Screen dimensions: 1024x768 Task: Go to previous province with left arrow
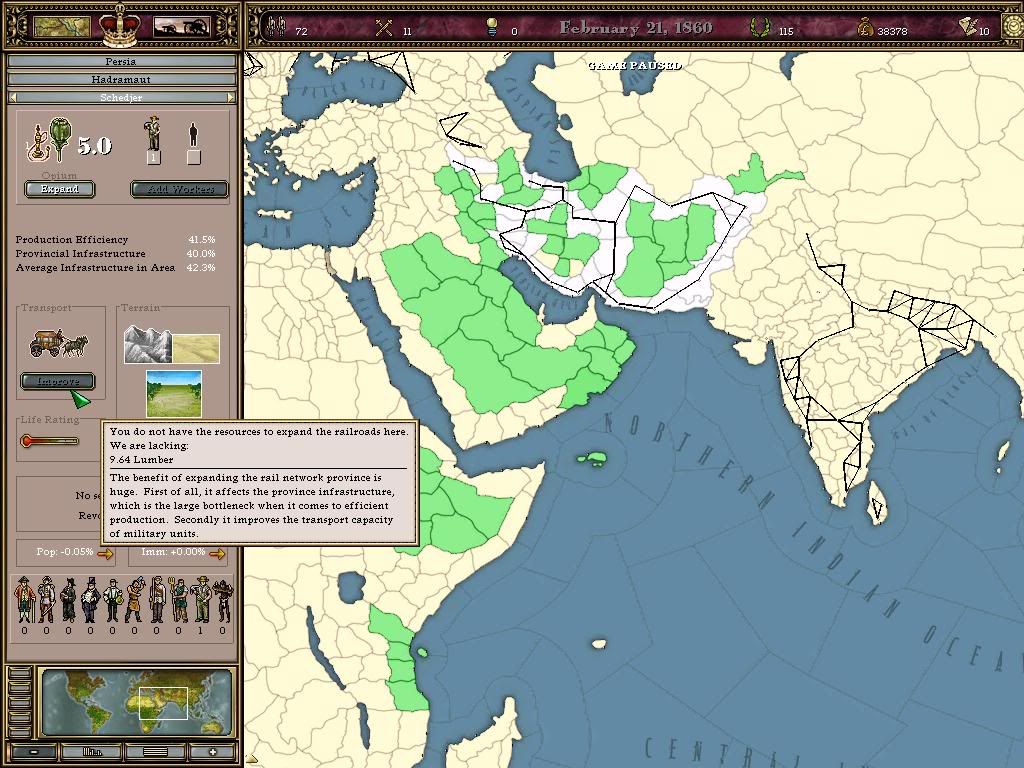pyautogui.click(x=12, y=97)
